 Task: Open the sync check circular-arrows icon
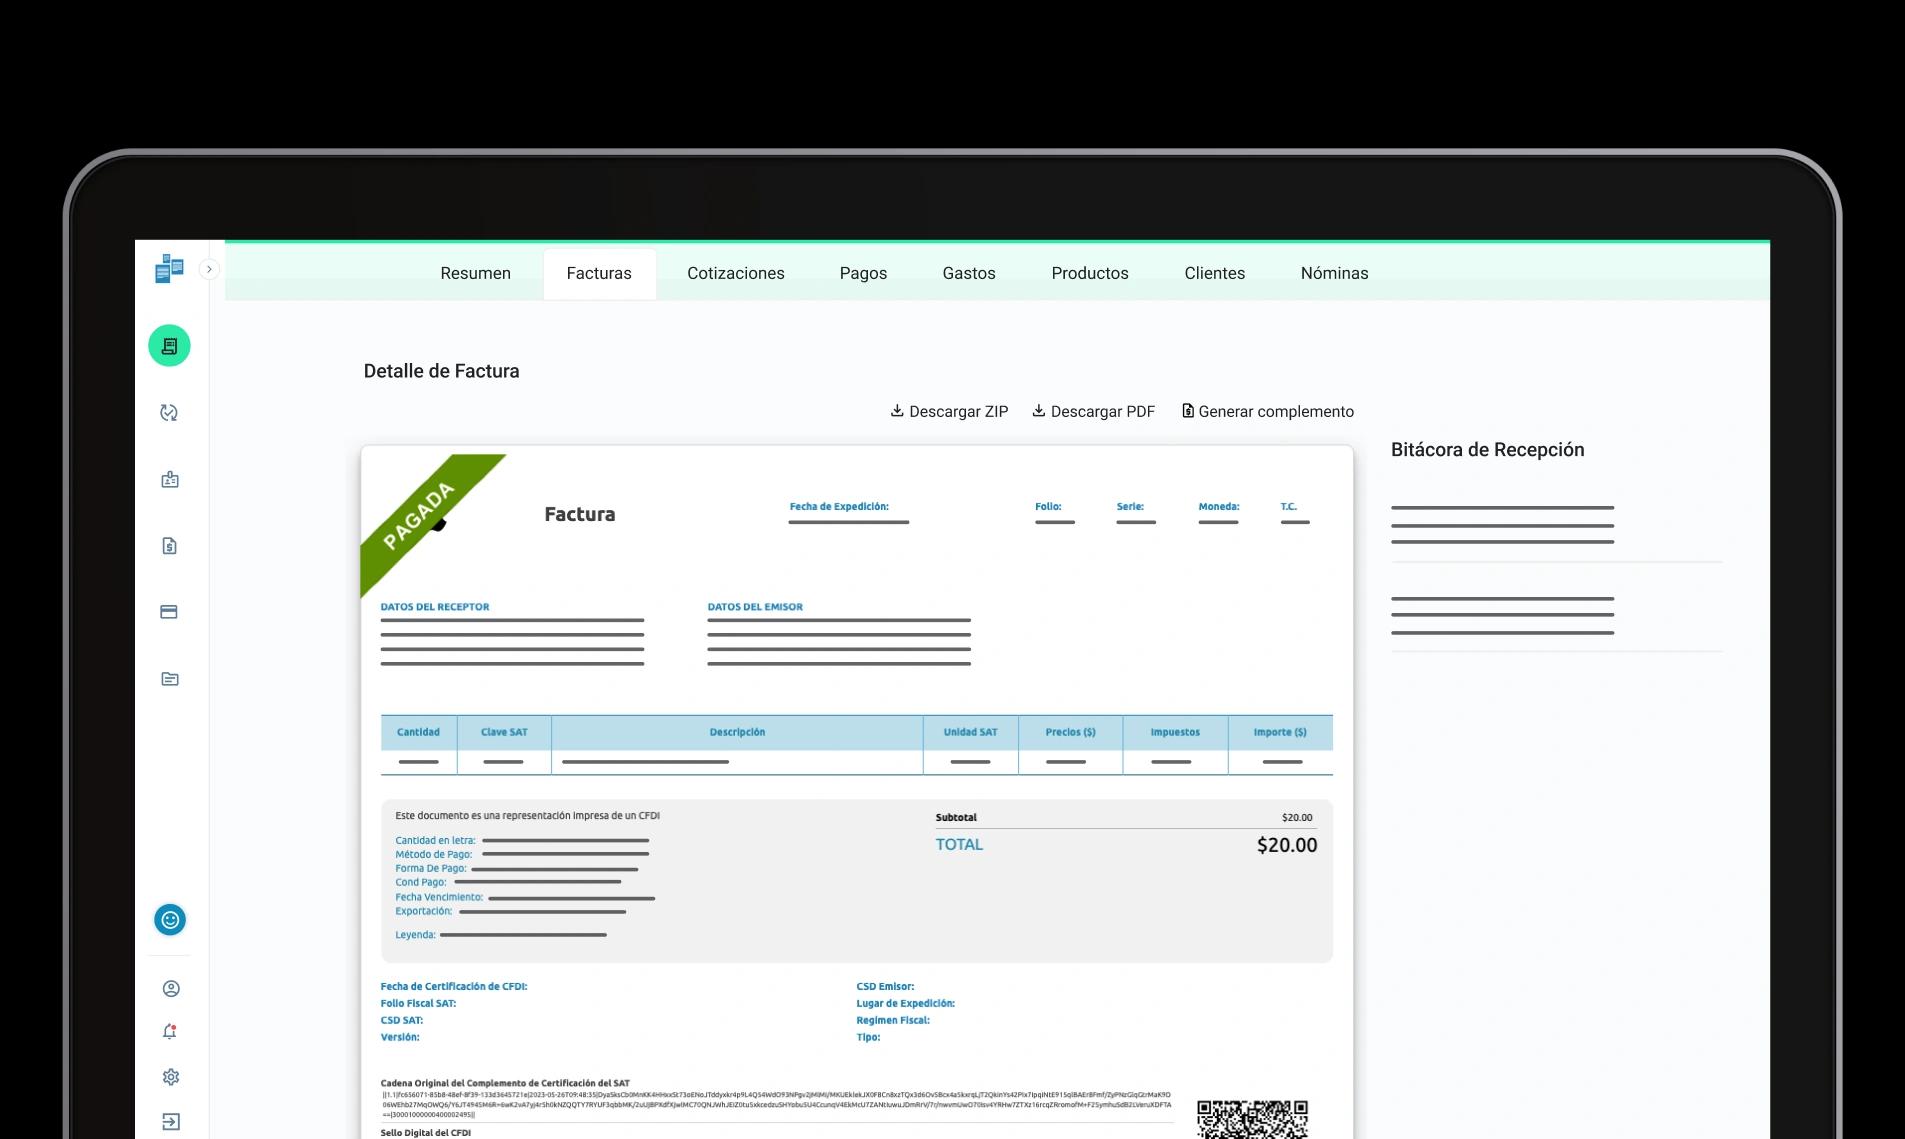point(169,413)
